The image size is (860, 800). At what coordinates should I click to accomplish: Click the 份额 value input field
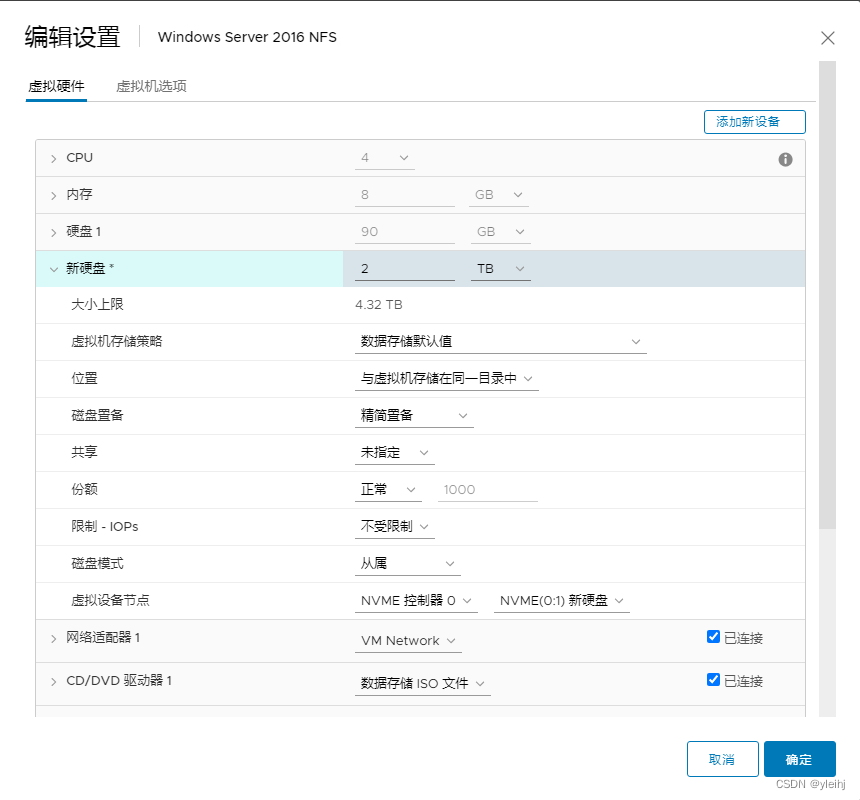point(487,489)
